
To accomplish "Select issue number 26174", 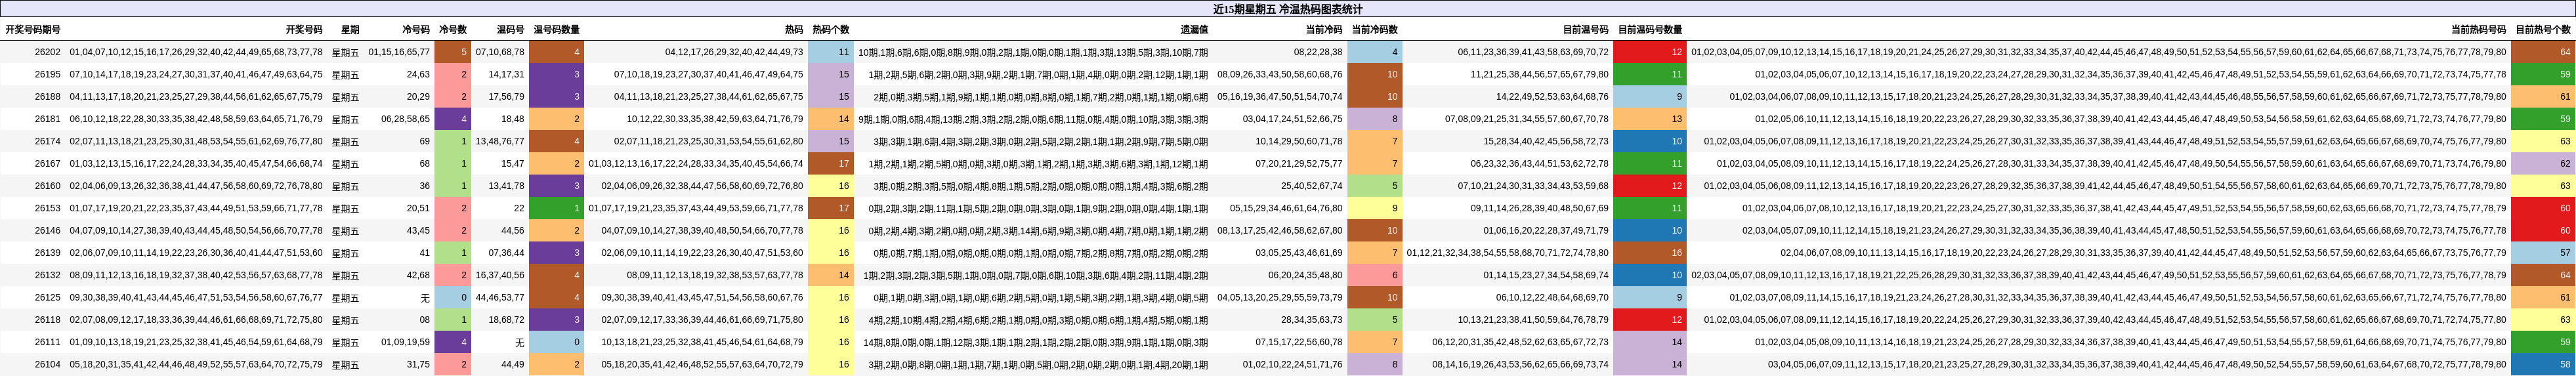I will point(47,141).
